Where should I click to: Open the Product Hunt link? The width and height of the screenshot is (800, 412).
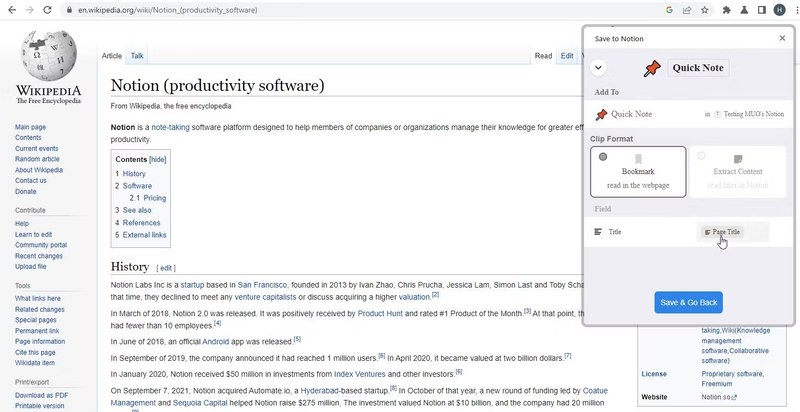[380, 314]
